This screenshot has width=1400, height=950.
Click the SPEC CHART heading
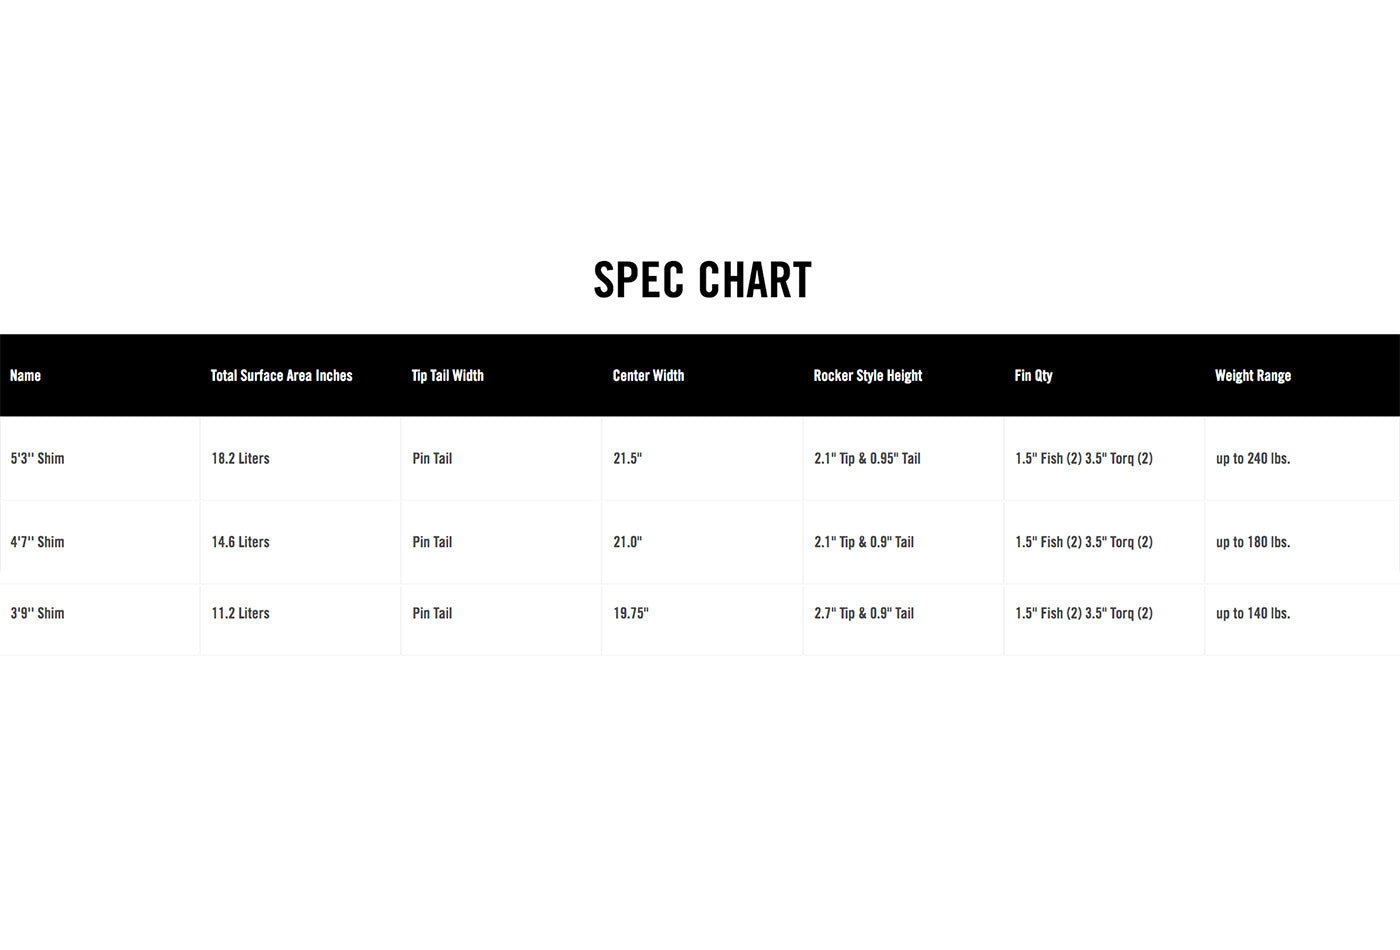click(702, 279)
